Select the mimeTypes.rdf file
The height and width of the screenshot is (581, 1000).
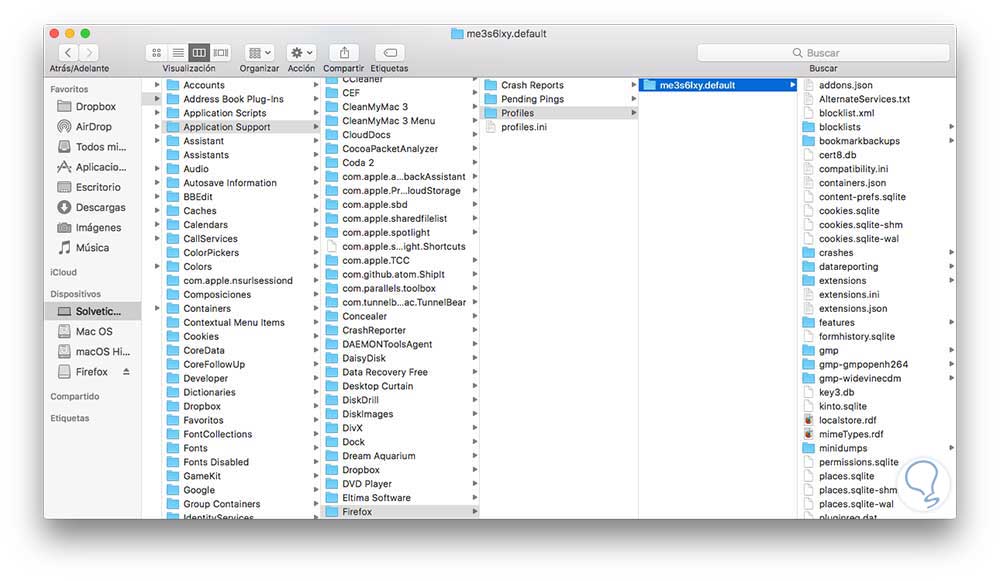pos(878,434)
